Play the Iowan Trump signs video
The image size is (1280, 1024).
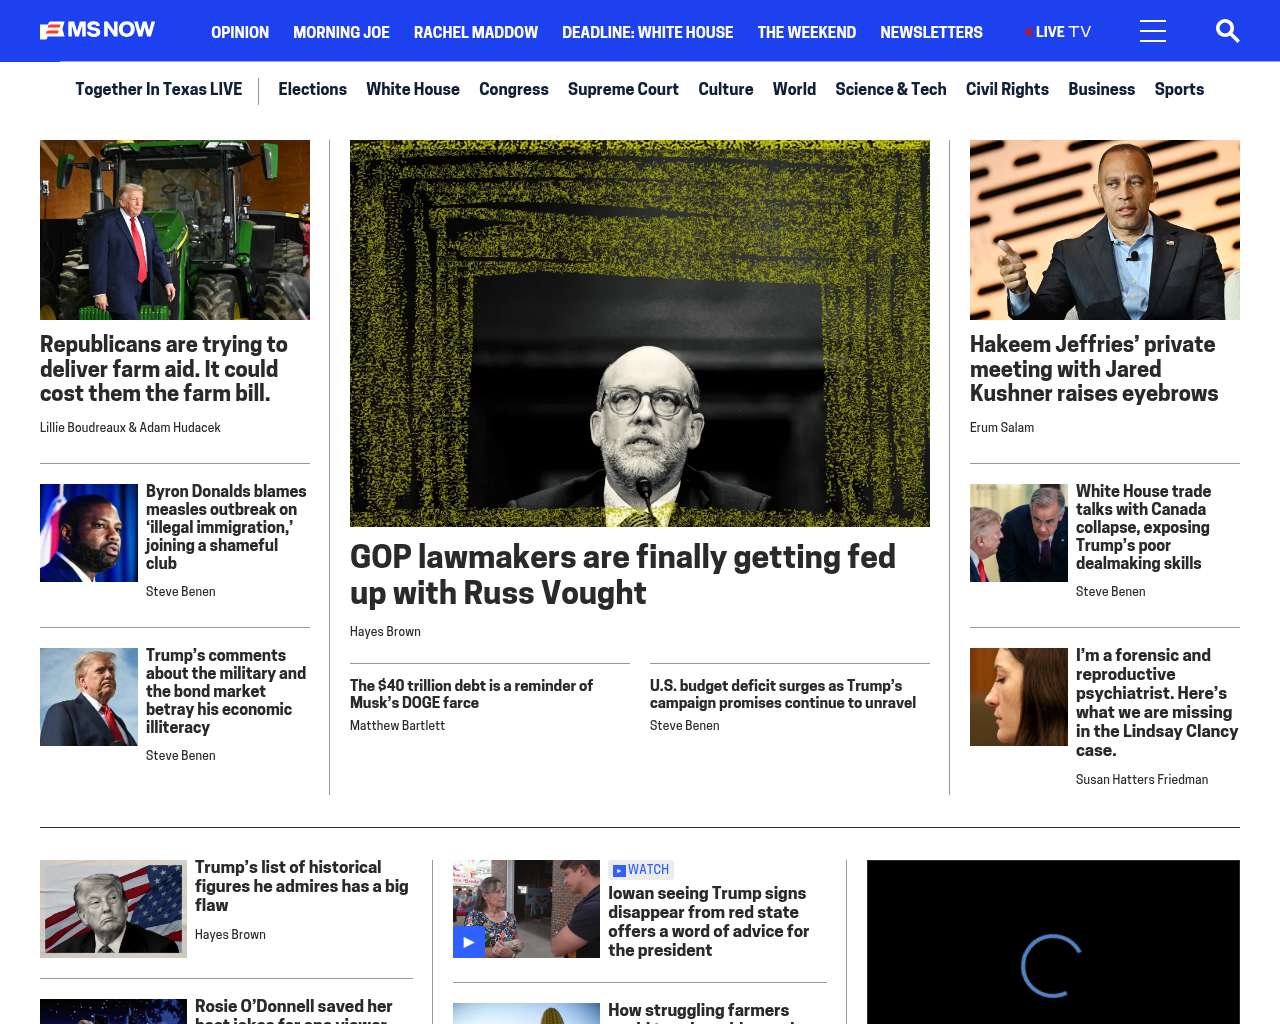(x=468, y=942)
